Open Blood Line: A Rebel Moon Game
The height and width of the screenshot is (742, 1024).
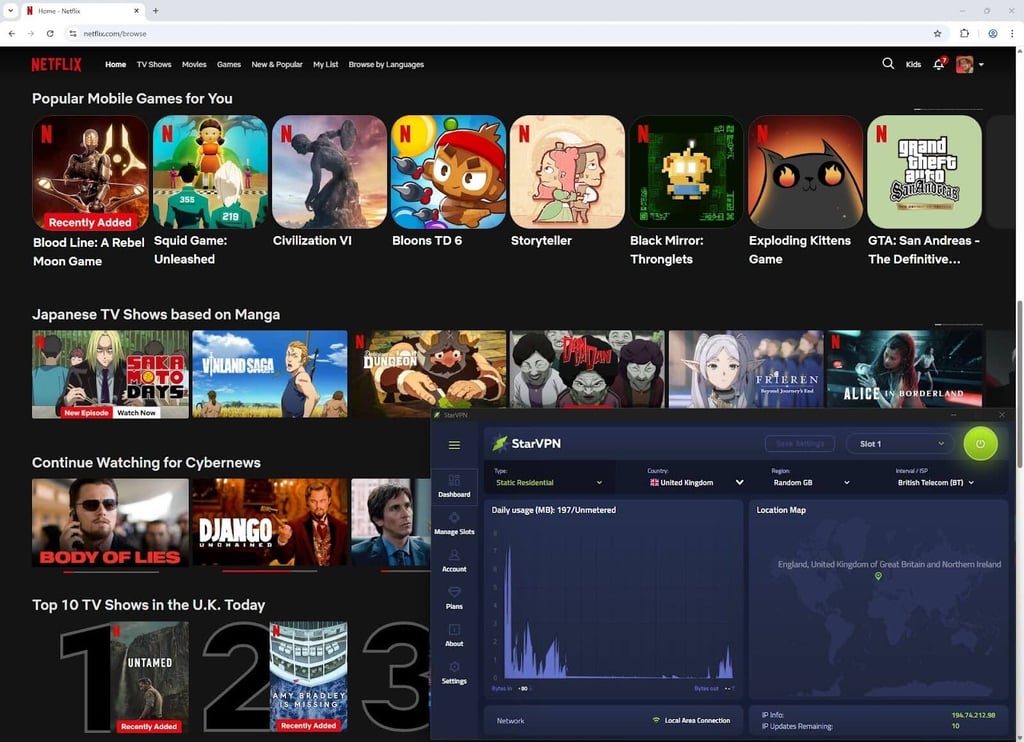pos(90,173)
